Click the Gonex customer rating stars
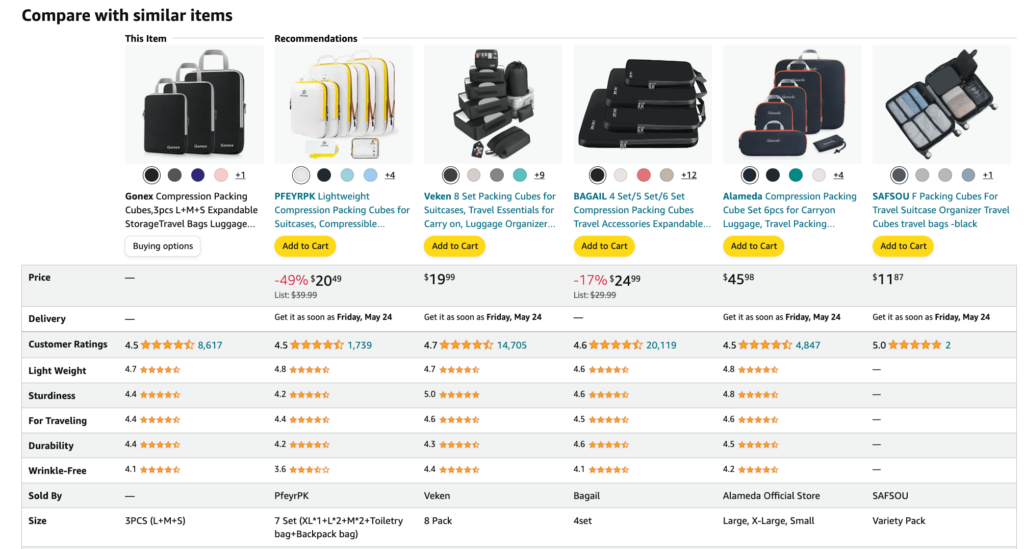Viewport: 1024px width, 549px height. 167,345
